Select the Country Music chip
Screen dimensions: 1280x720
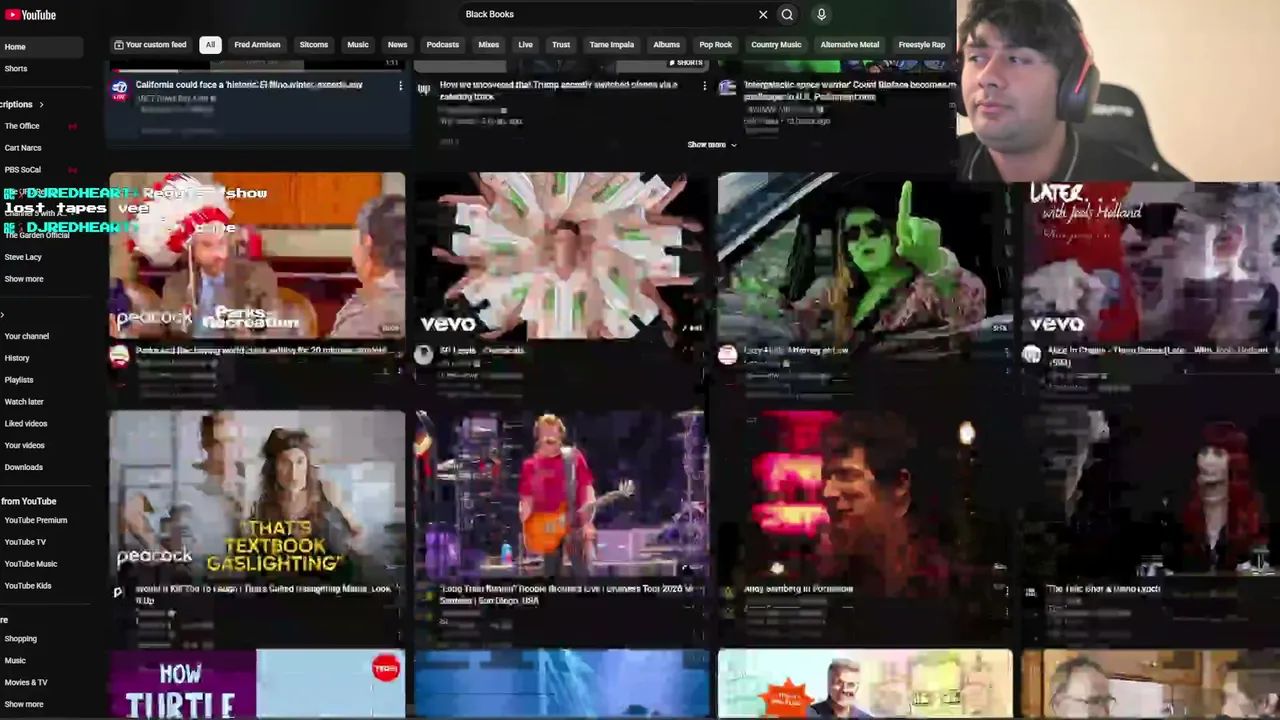pos(776,45)
